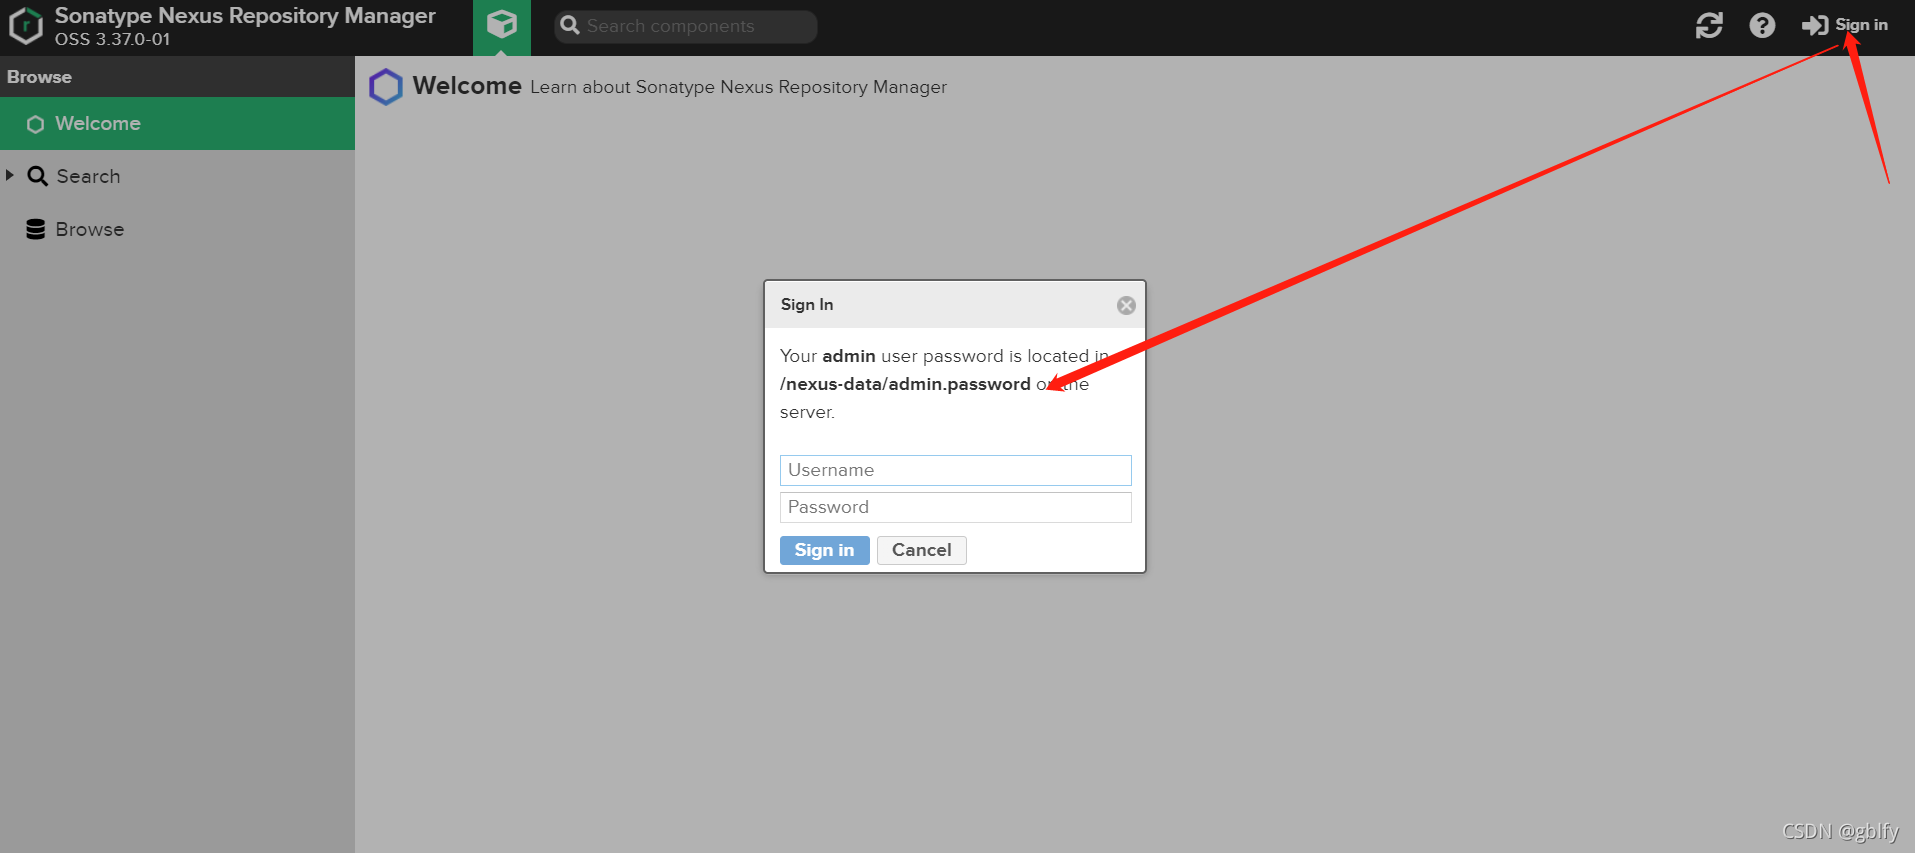Click the Welcome hexagon icon in sidebar
1915x853 pixels.
click(x=35, y=124)
